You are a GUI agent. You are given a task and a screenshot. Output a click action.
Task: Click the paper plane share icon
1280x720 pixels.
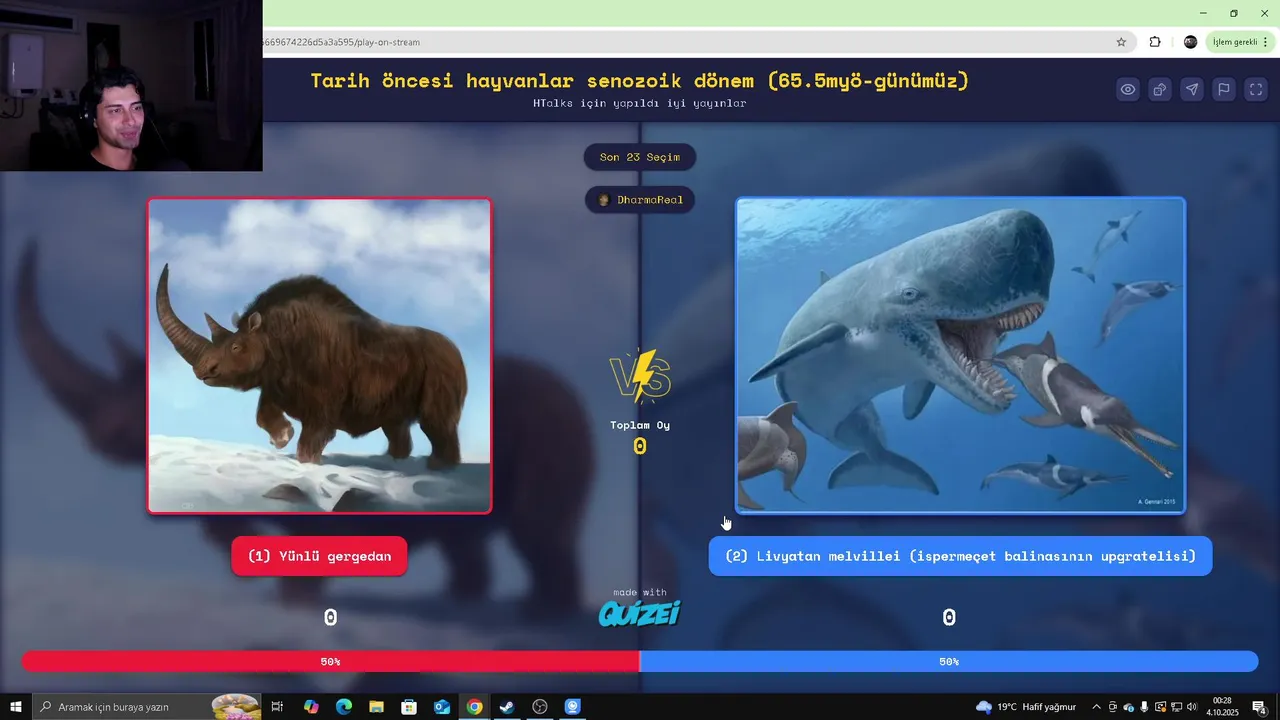pyautogui.click(x=1192, y=89)
